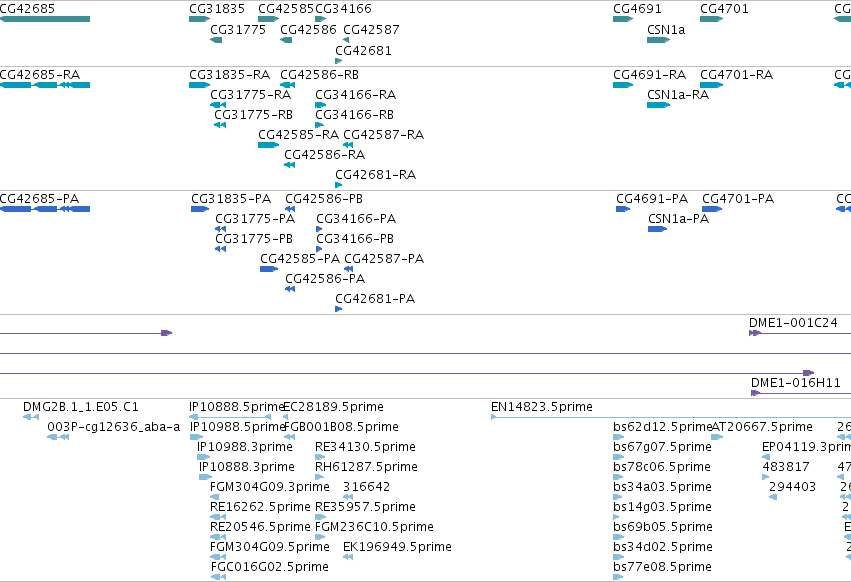Screen dimensions: 851x582
Task: Click protein label CG31775-PA
Action: 255,218
